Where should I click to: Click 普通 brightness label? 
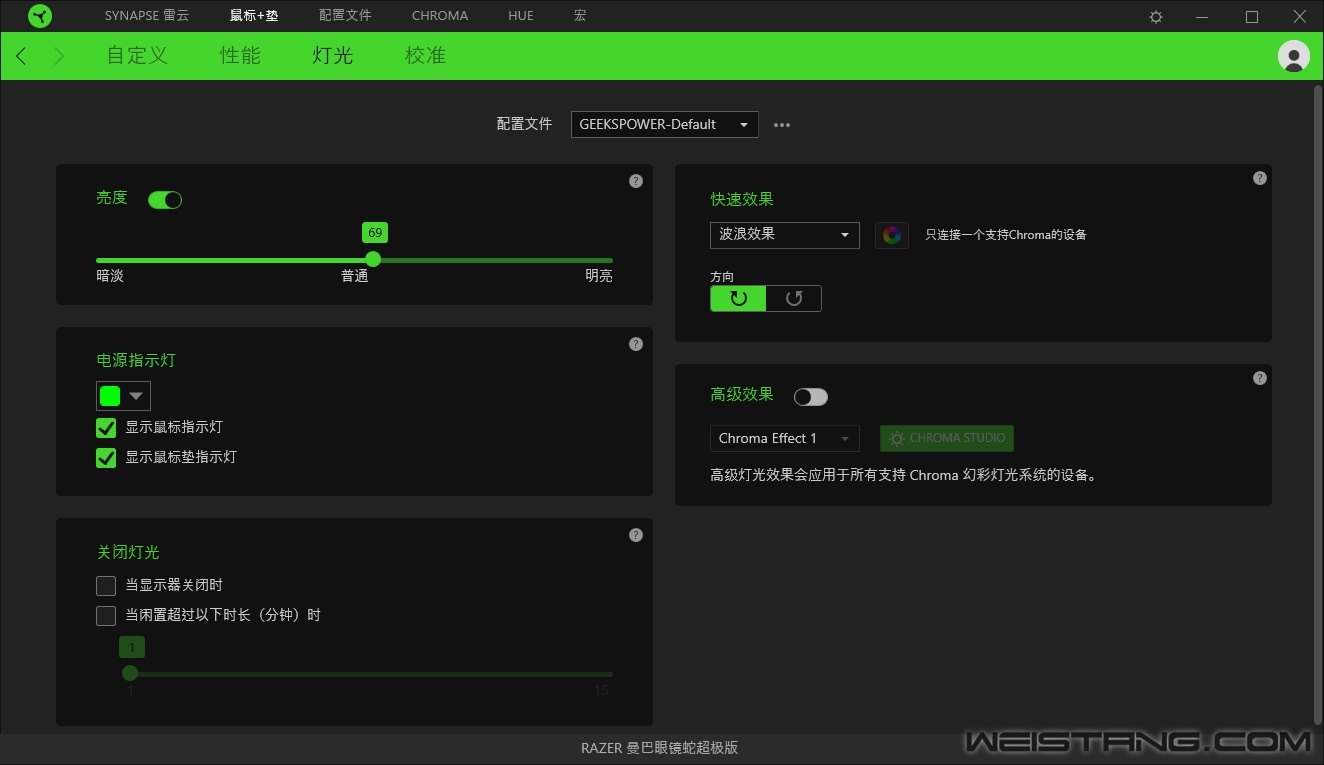pyautogui.click(x=355, y=276)
